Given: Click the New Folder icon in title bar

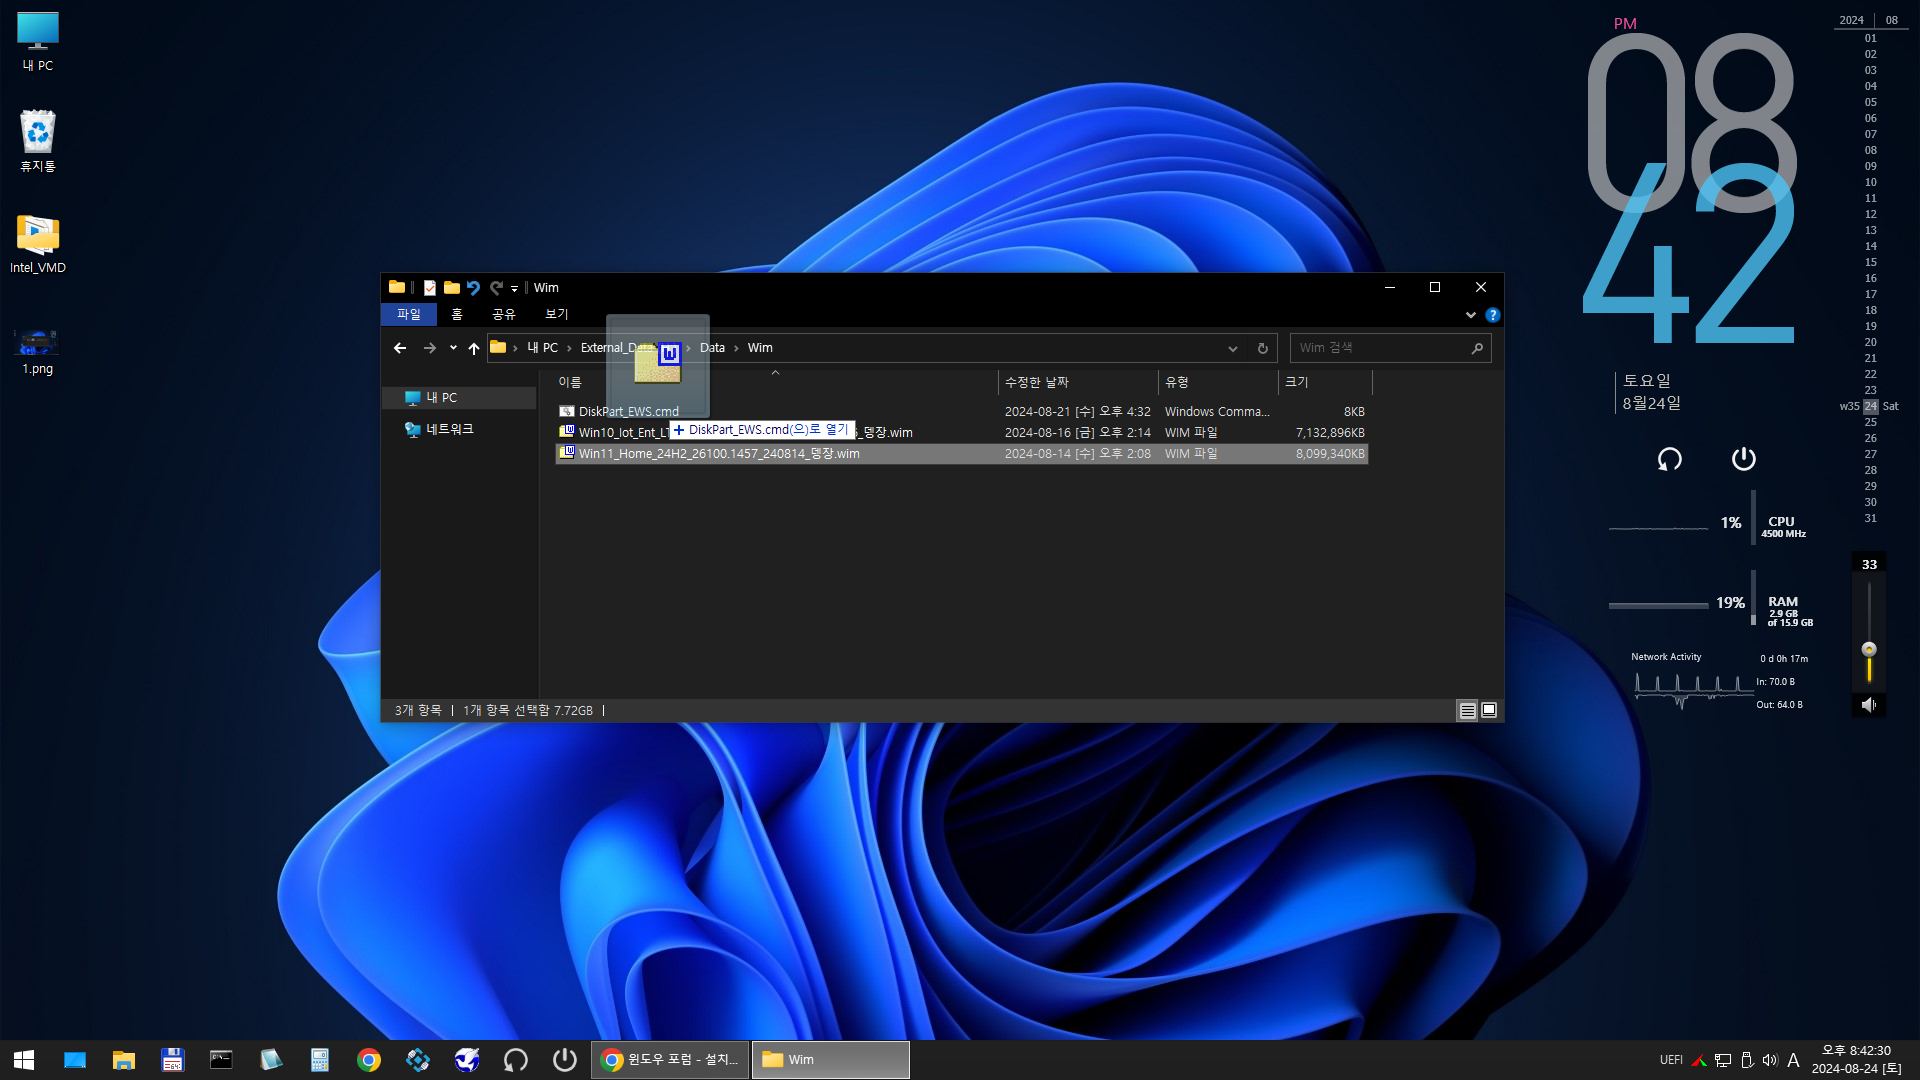Looking at the screenshot, I should (x=452, y=288).
